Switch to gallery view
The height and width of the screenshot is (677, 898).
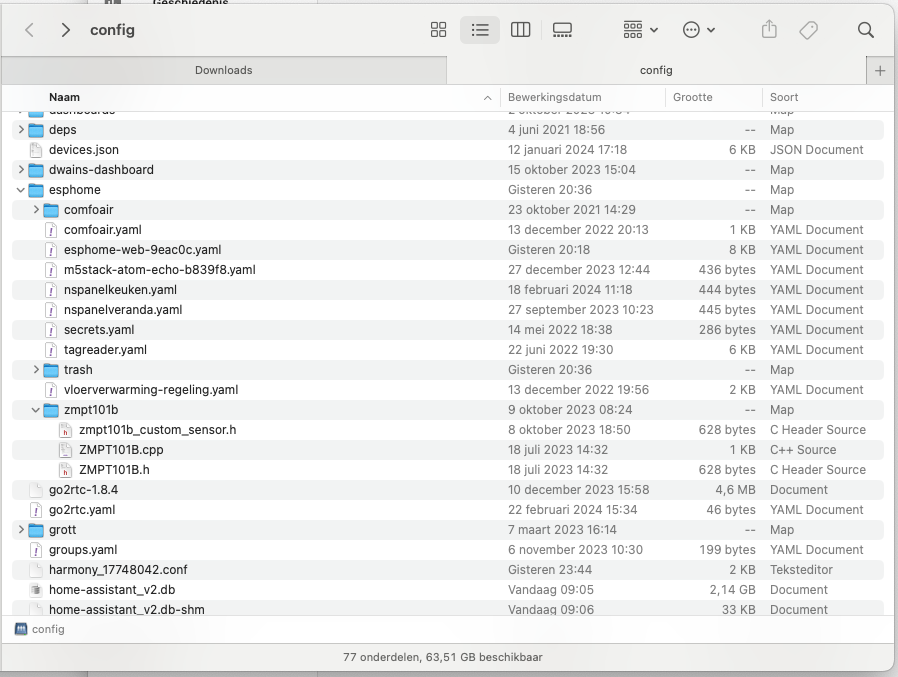(562, 30)
